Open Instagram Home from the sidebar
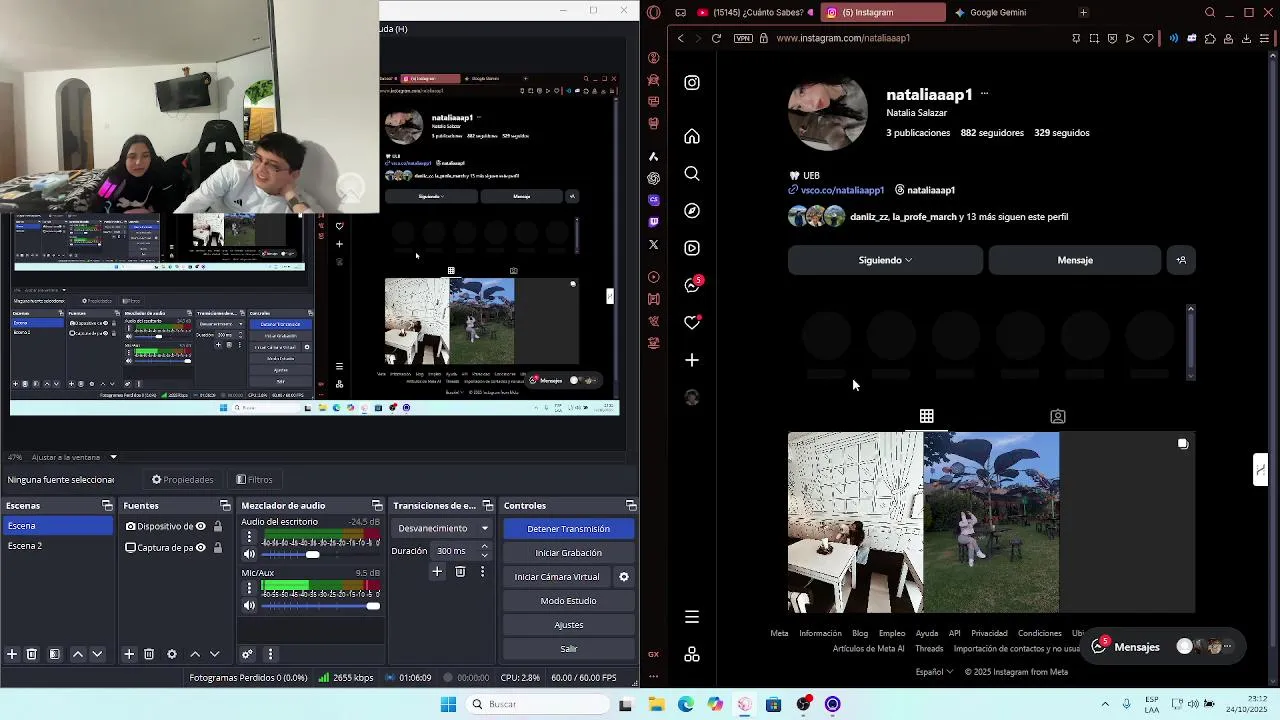The width and height of the screenshot is (1280, 720). click(x=692, y=137)
